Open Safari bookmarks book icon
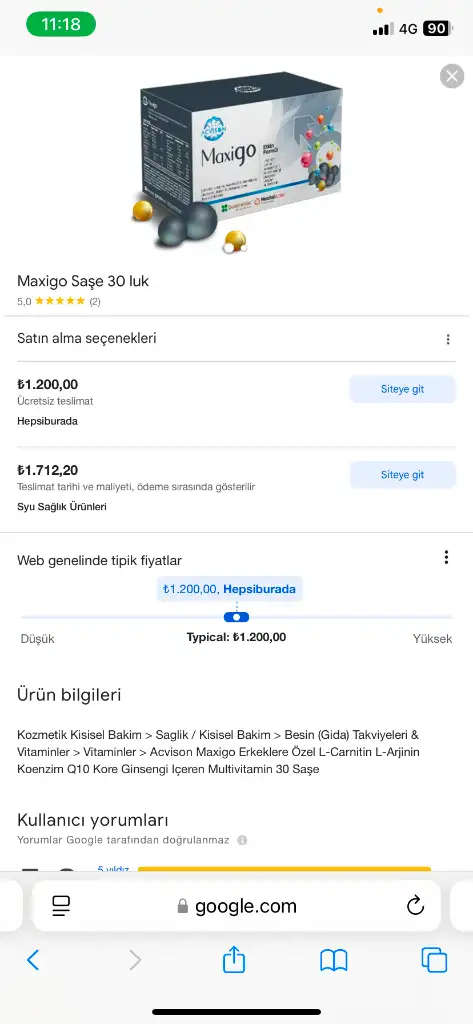Image resolution: width=473 pixels, height=1024 pixels. tap(333, 960)
